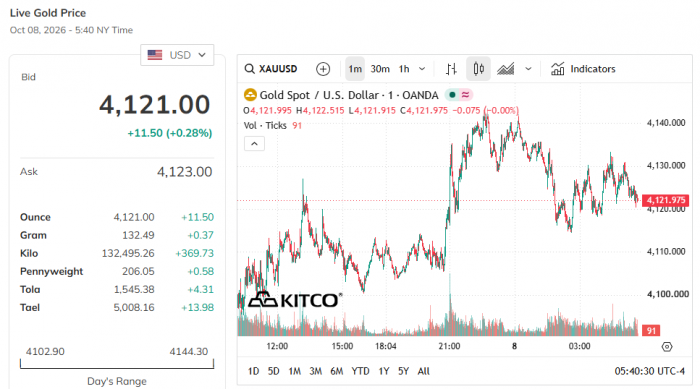Select the candlestick chart style icon
Viewport: 700px width, 389px height.
[x=478, y=69]
